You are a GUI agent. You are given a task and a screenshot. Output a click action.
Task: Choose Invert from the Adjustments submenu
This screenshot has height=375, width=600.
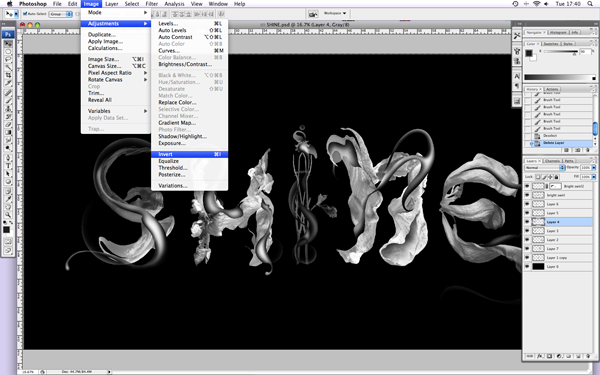click(190, 154)
